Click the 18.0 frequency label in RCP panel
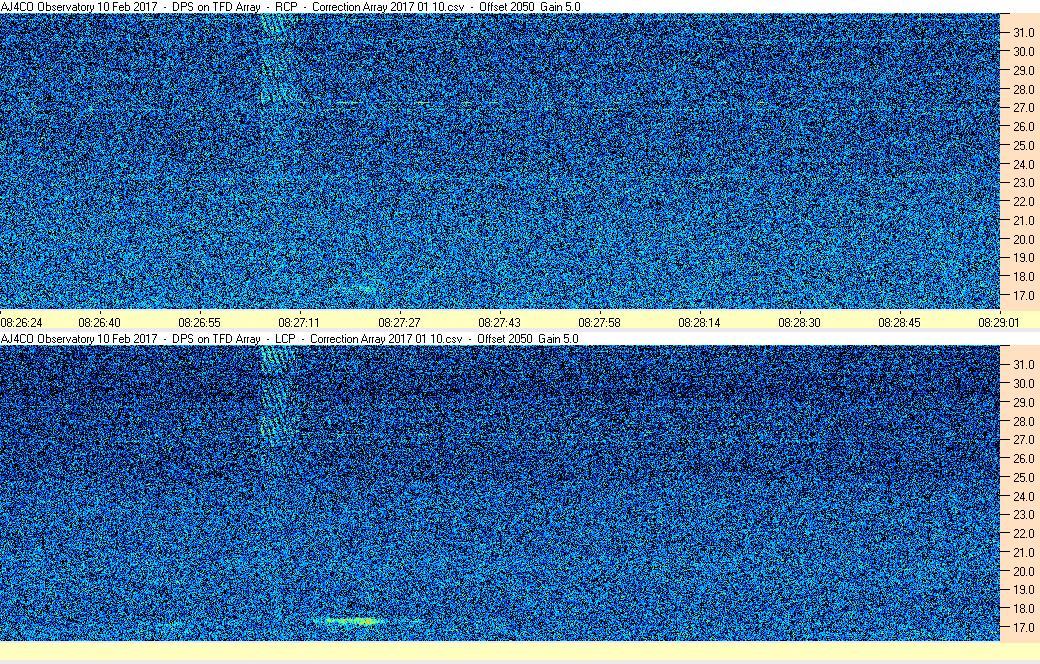The width and height of the screenshot is (1040, 664). 1023,277
